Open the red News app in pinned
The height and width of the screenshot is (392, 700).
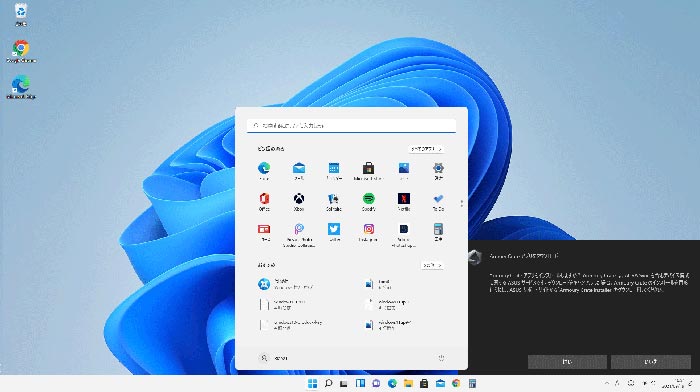pos(264,232)
